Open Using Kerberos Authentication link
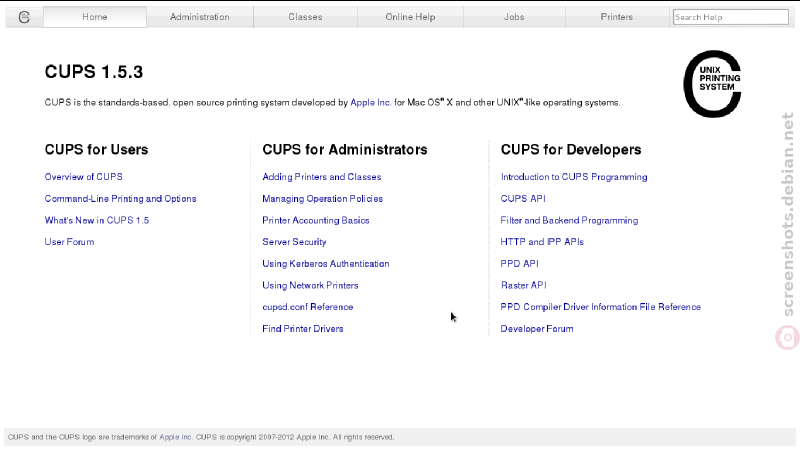 tap(326, 264)
